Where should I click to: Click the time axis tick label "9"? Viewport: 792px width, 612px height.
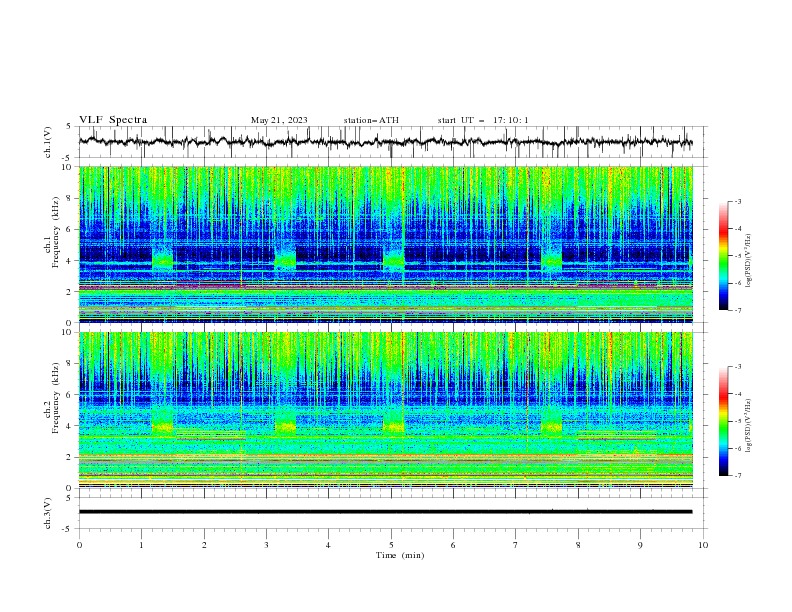click(x=640, y=545)
